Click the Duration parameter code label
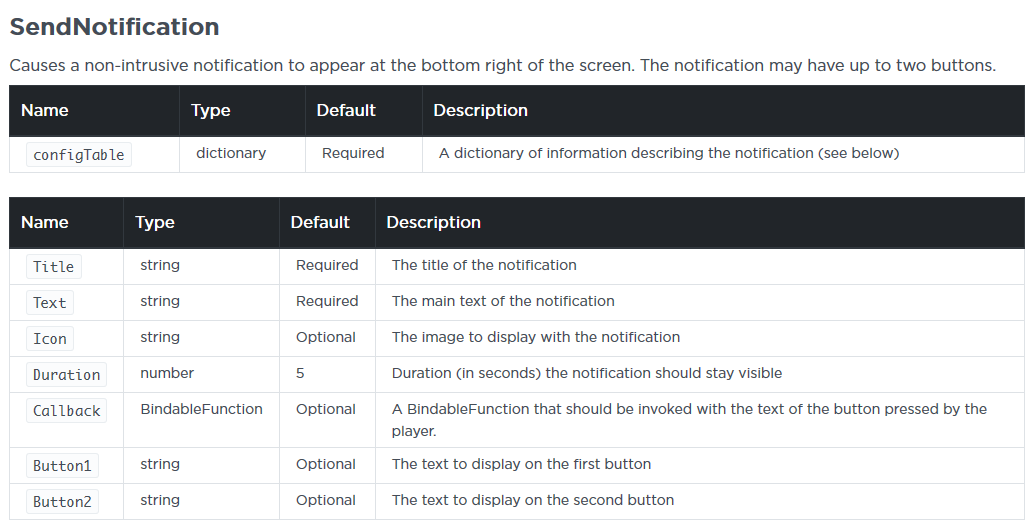 click(66, 374)
